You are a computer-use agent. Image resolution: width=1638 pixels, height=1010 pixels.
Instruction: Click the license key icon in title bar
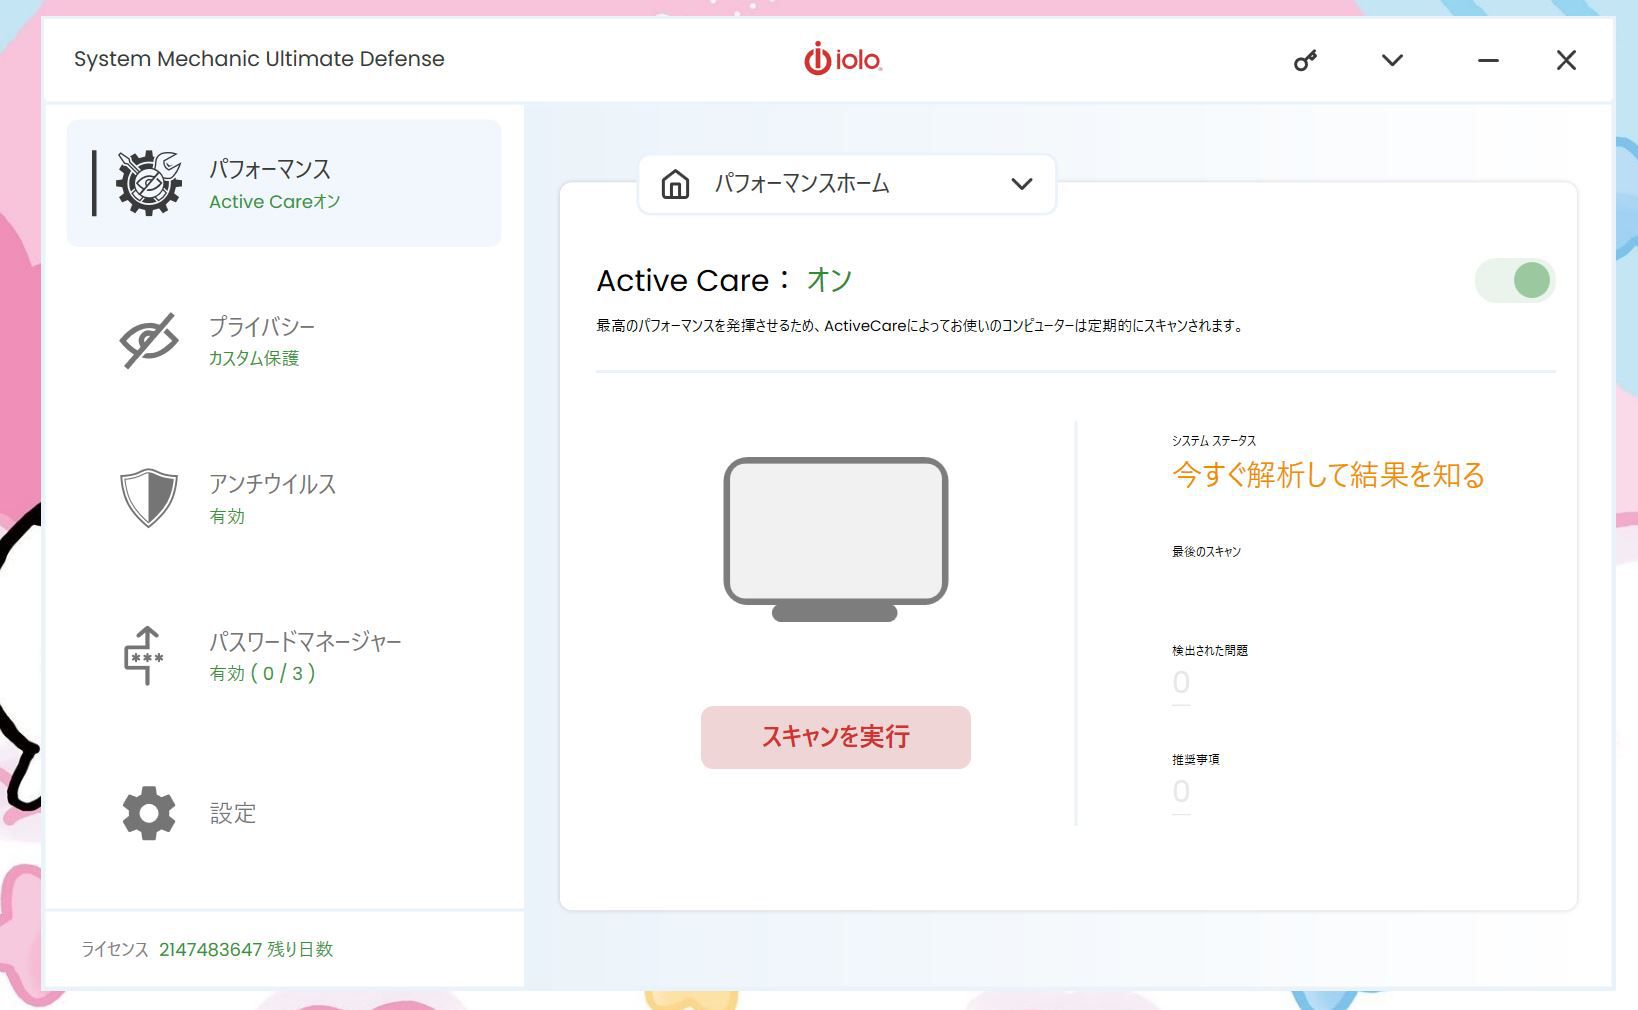(1305, 61)
